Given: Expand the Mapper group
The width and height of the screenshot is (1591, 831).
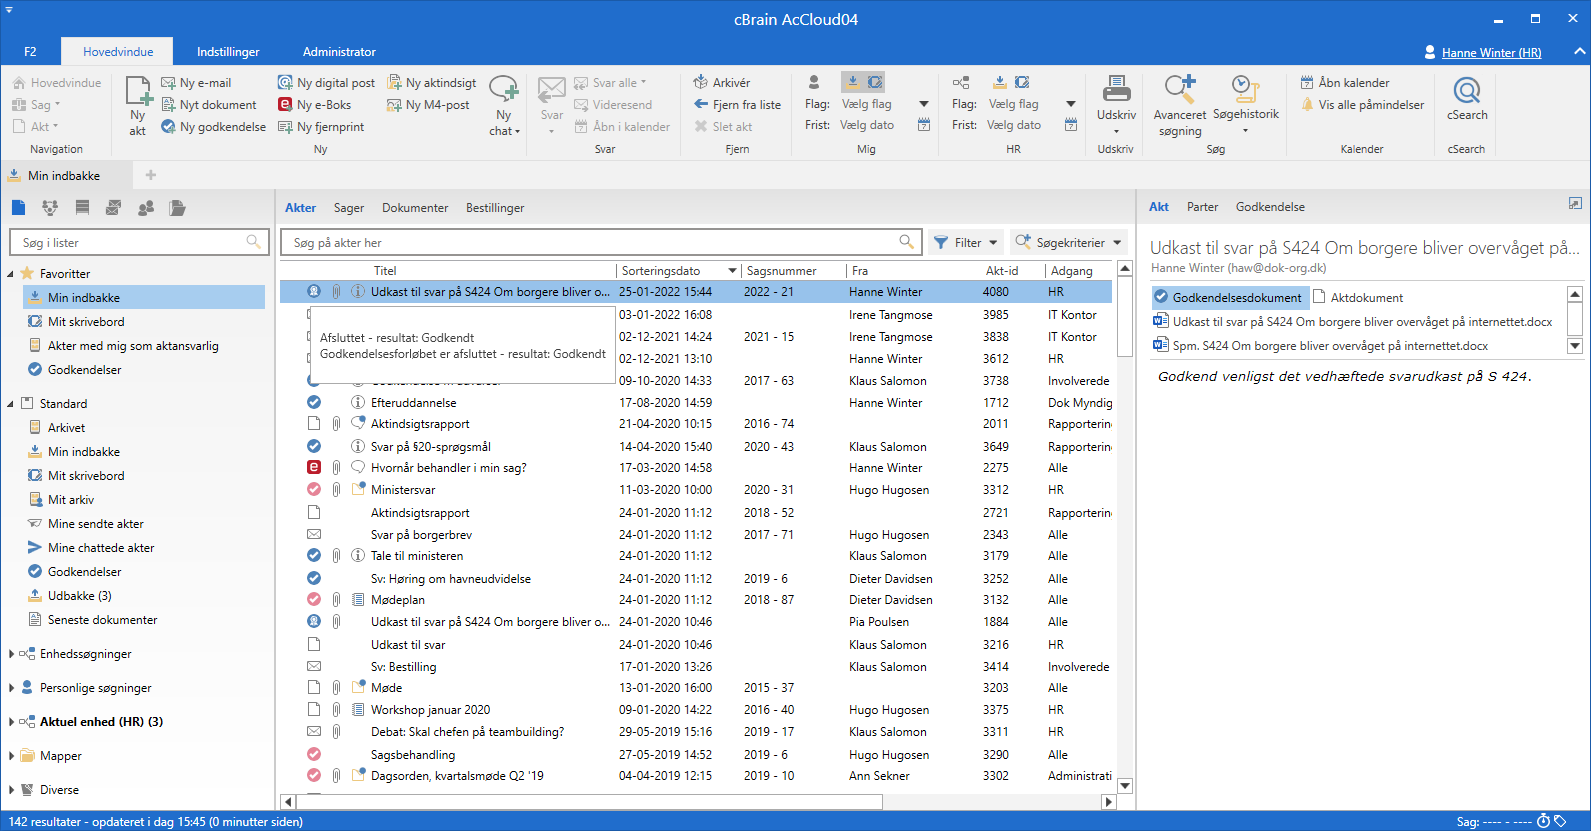Looking at the screenshot, I should pyautogui.click(x=11, y=756).
